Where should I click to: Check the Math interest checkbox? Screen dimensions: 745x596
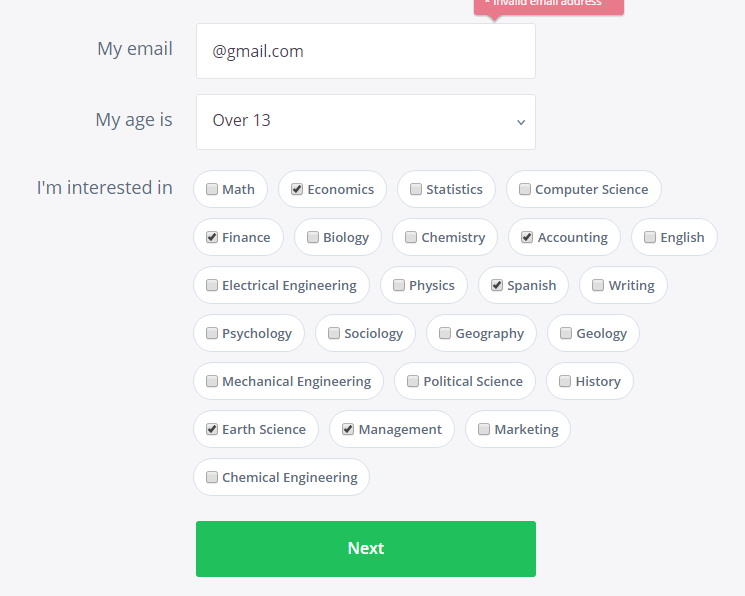click(x=212, y=189)
